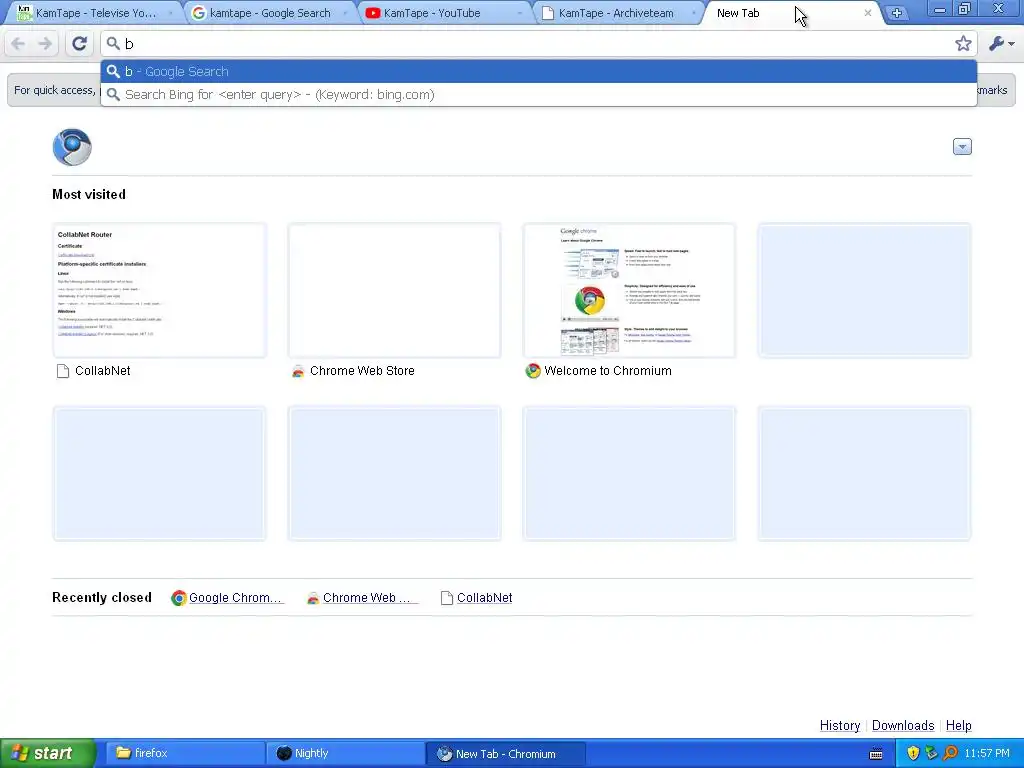Bookmark the page using the star icon

tap(963, 44)
